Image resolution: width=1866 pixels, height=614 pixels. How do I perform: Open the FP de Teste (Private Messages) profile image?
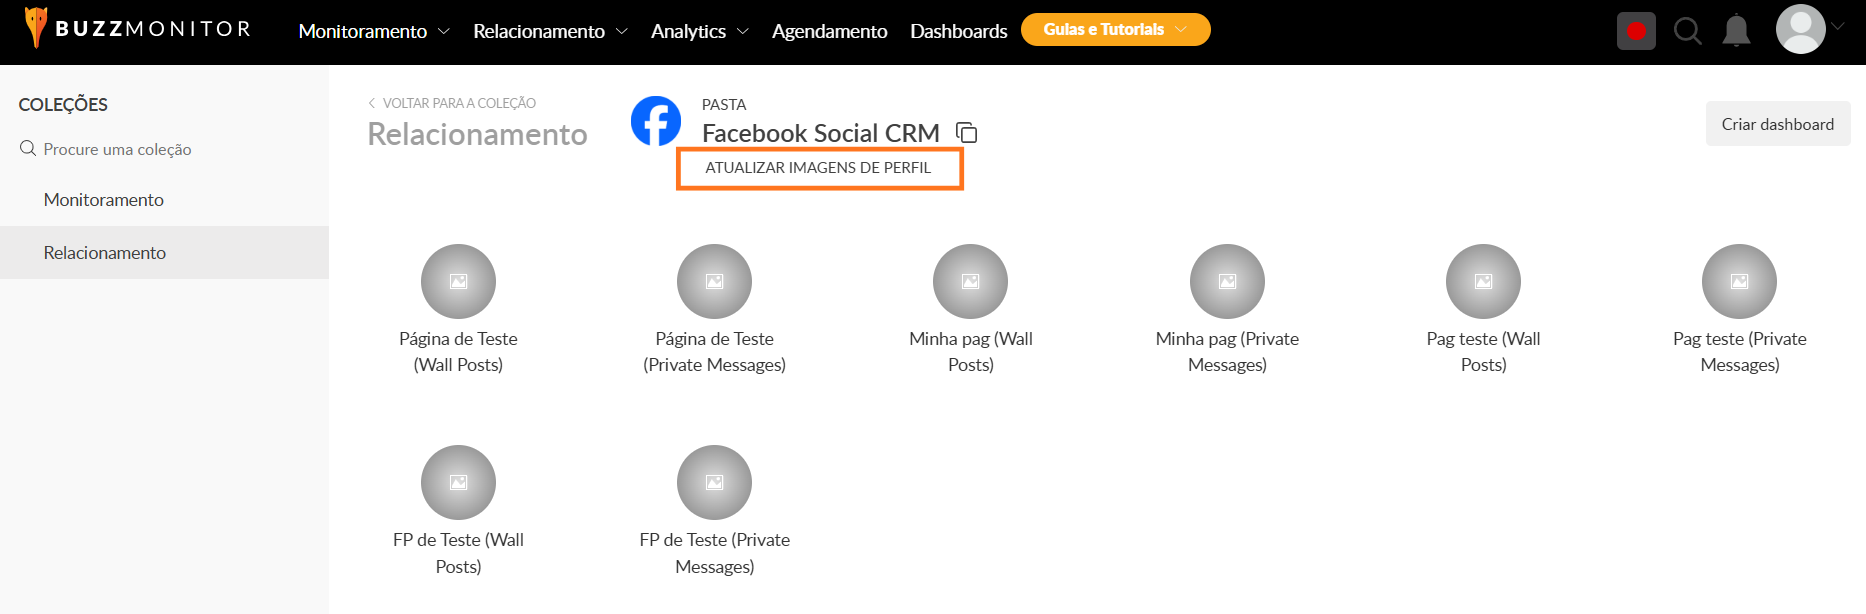point(714,483)
